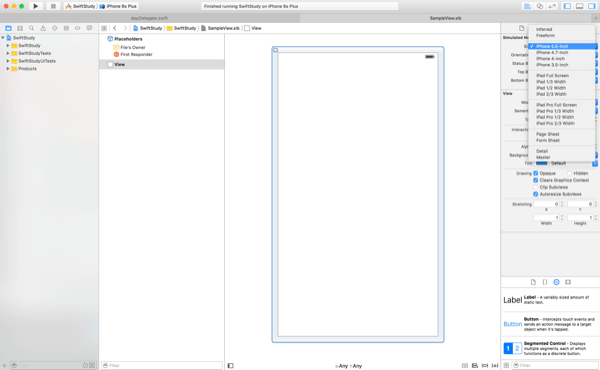Open the Issue navigator warning icon
Viewport: 600px width, 370px height.
tap(43, 28)
